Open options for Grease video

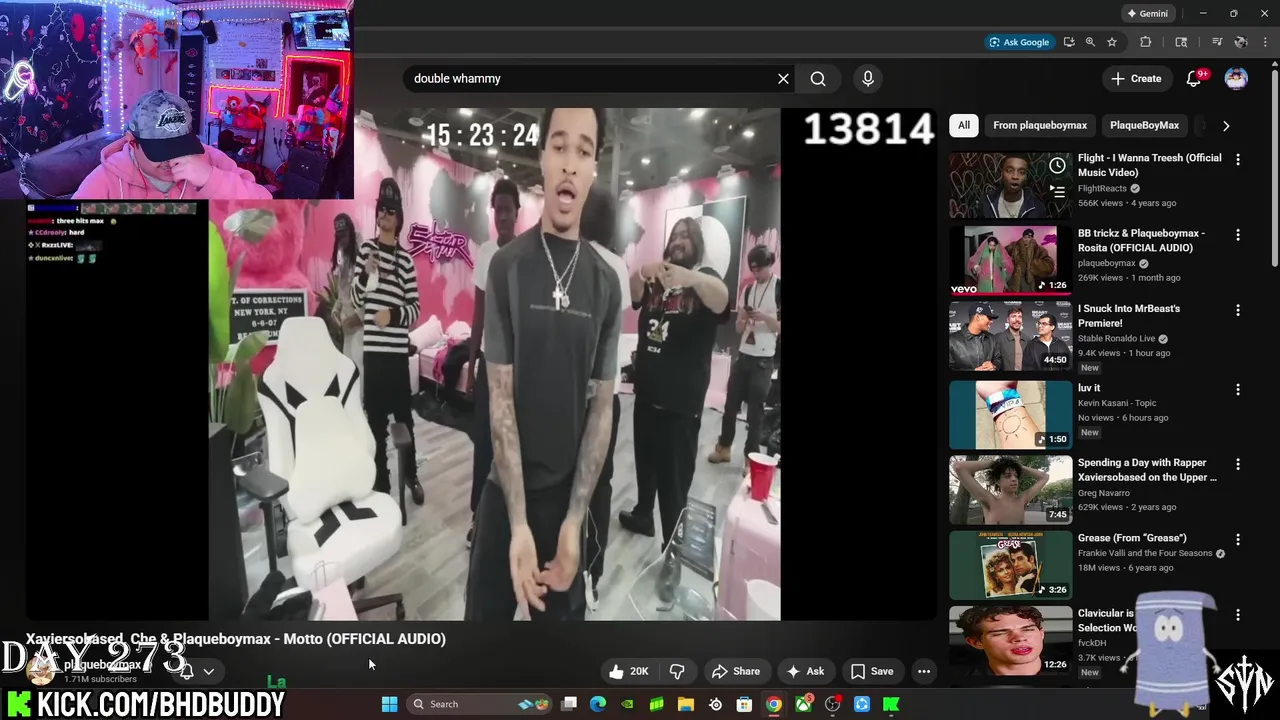coord(1238,539)
